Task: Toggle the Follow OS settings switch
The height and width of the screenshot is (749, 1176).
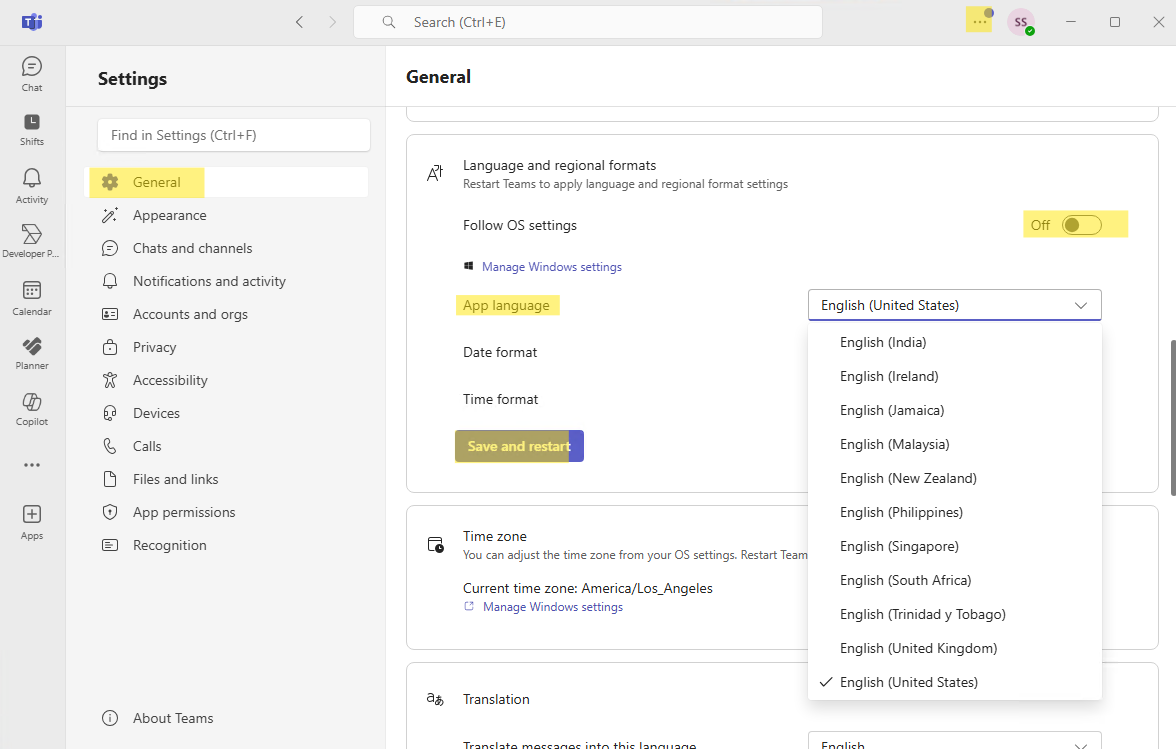Action: click(x=1081, y=225)
